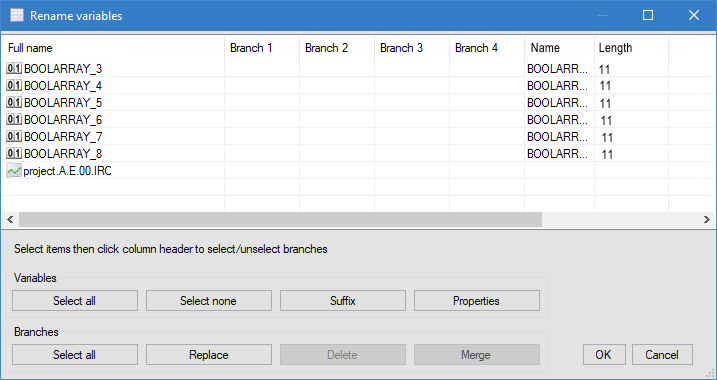Click the Branch 1 column header
The width and height of the screenshot is (717, 380).
(x=262, y=48)
